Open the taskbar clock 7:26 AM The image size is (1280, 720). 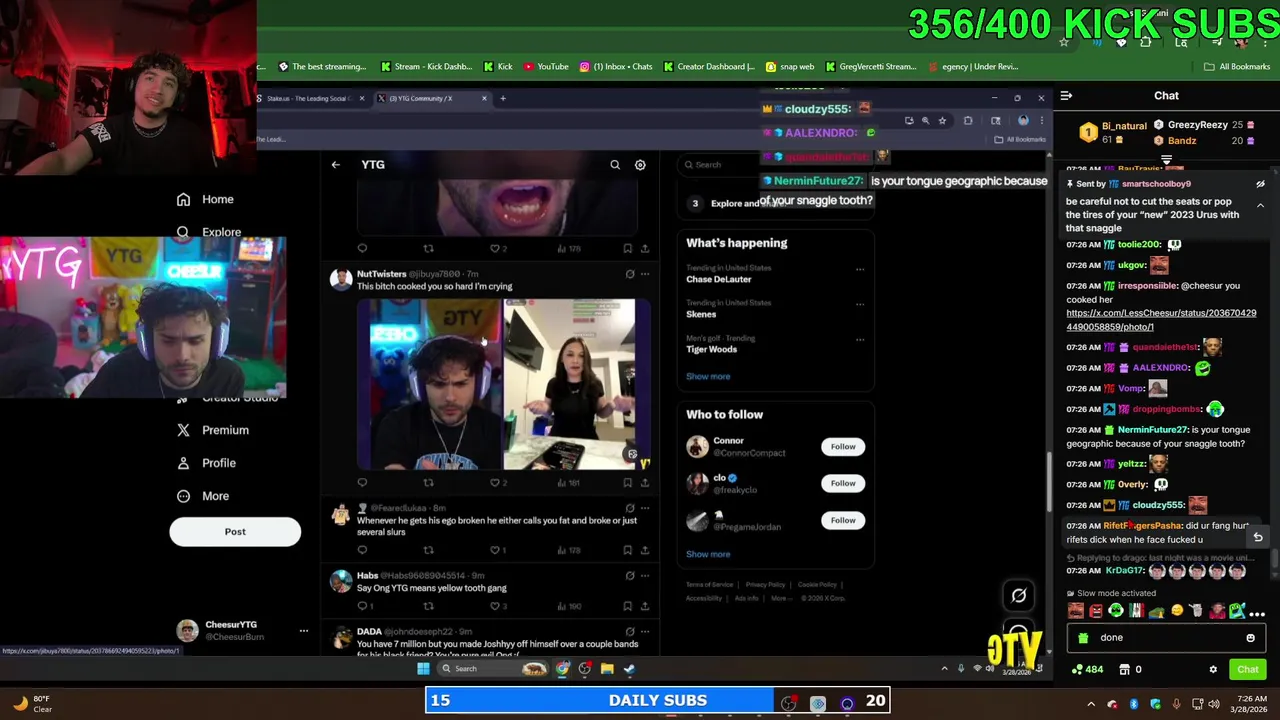pos(1251,704)
